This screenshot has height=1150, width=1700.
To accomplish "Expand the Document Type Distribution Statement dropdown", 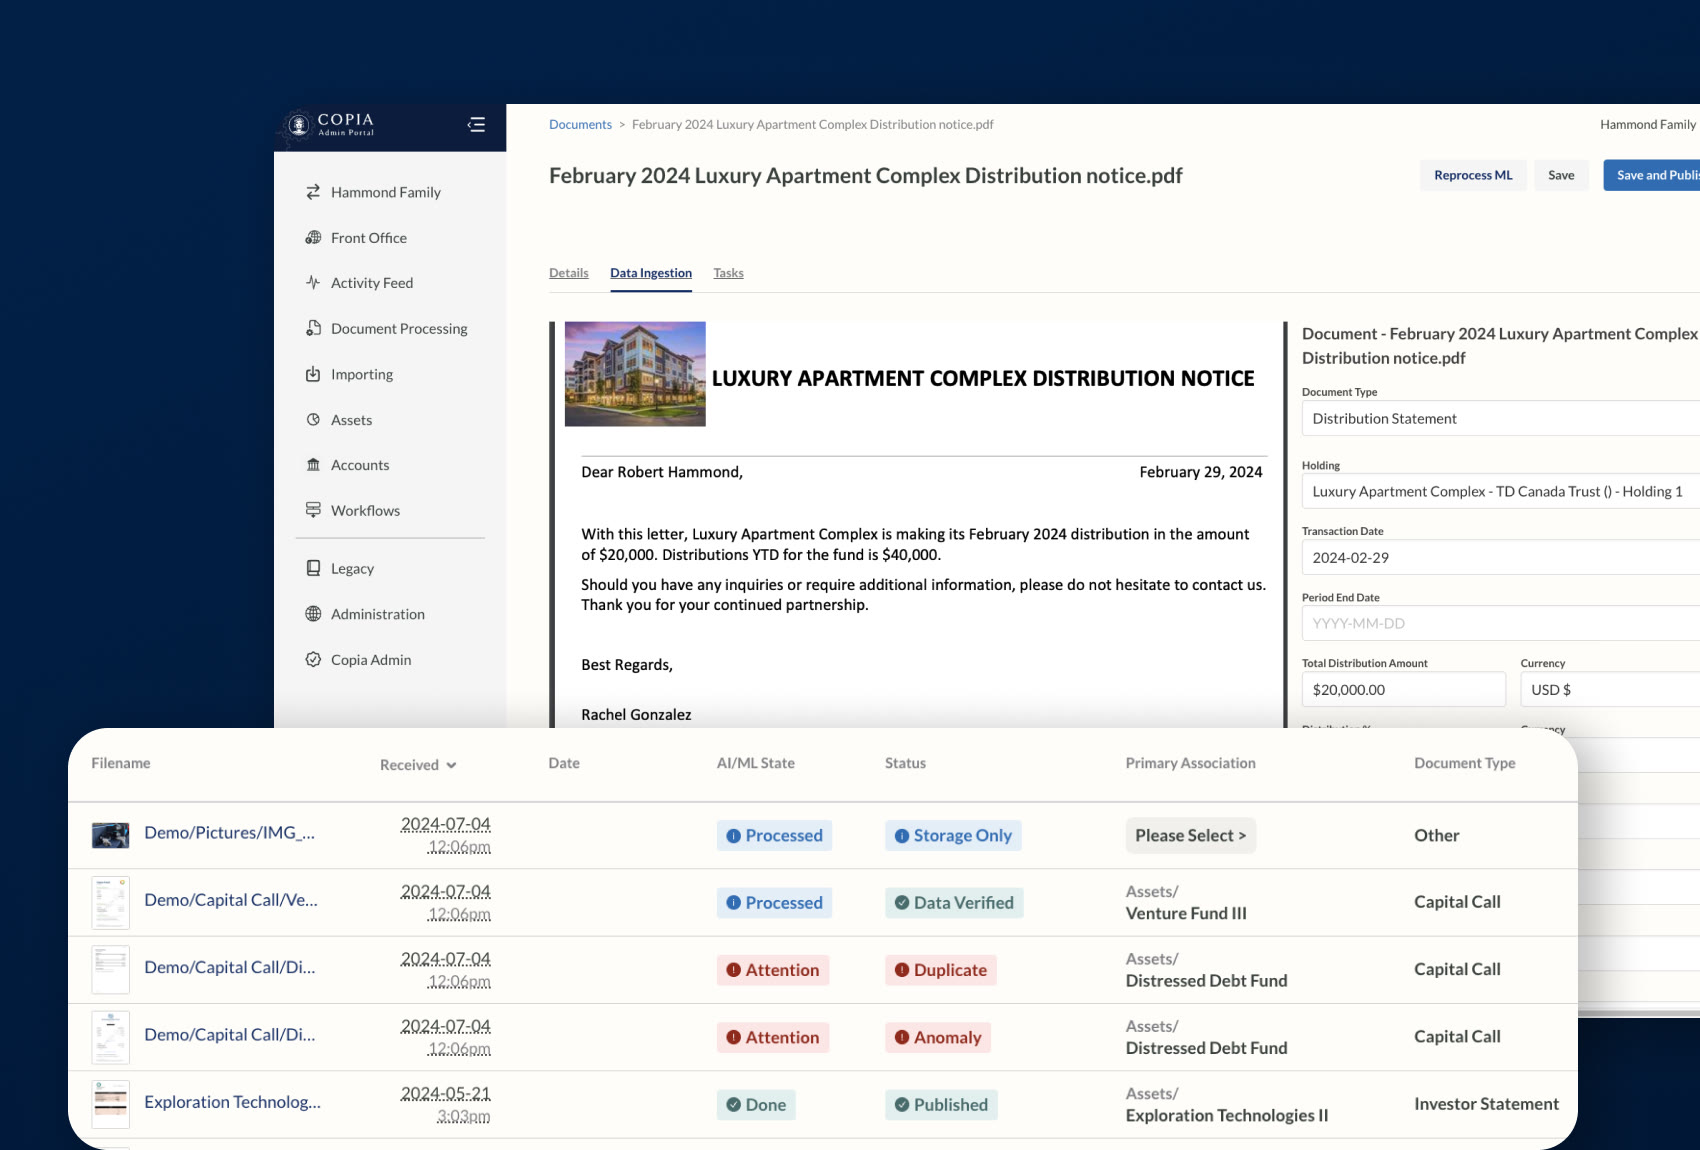I will coord(1500,419).
